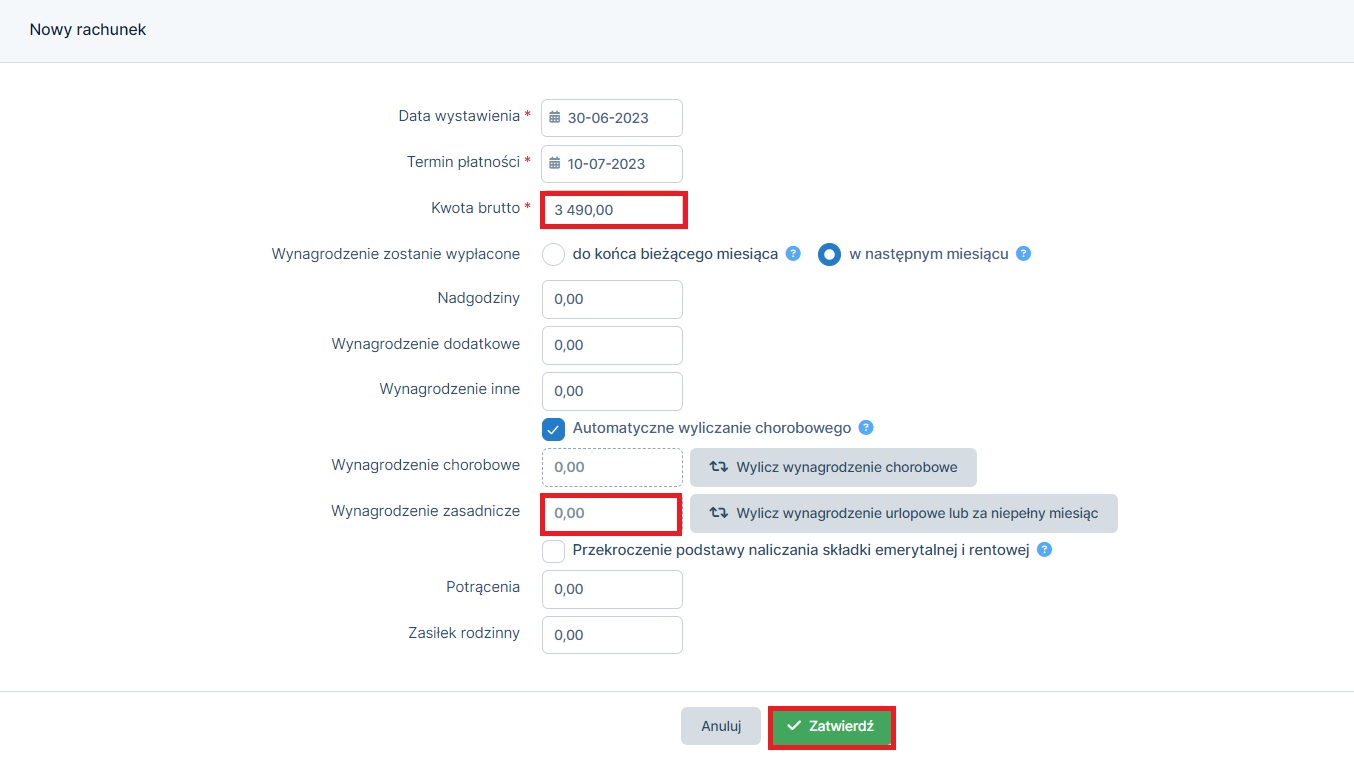Click calendar icon in Termin płatności field
This screenshot has width=1354, height=757.
(x=555, y=163)
